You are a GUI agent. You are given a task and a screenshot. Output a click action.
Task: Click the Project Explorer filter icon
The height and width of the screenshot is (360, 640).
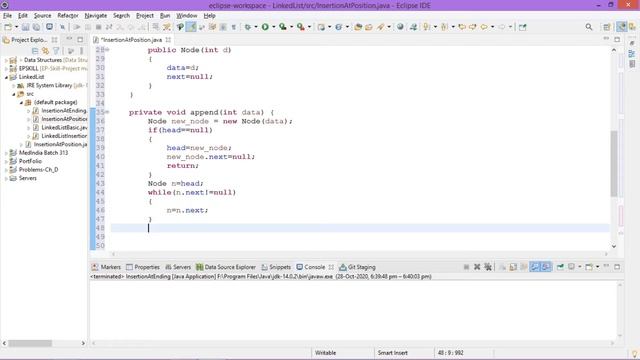point(56,51)
